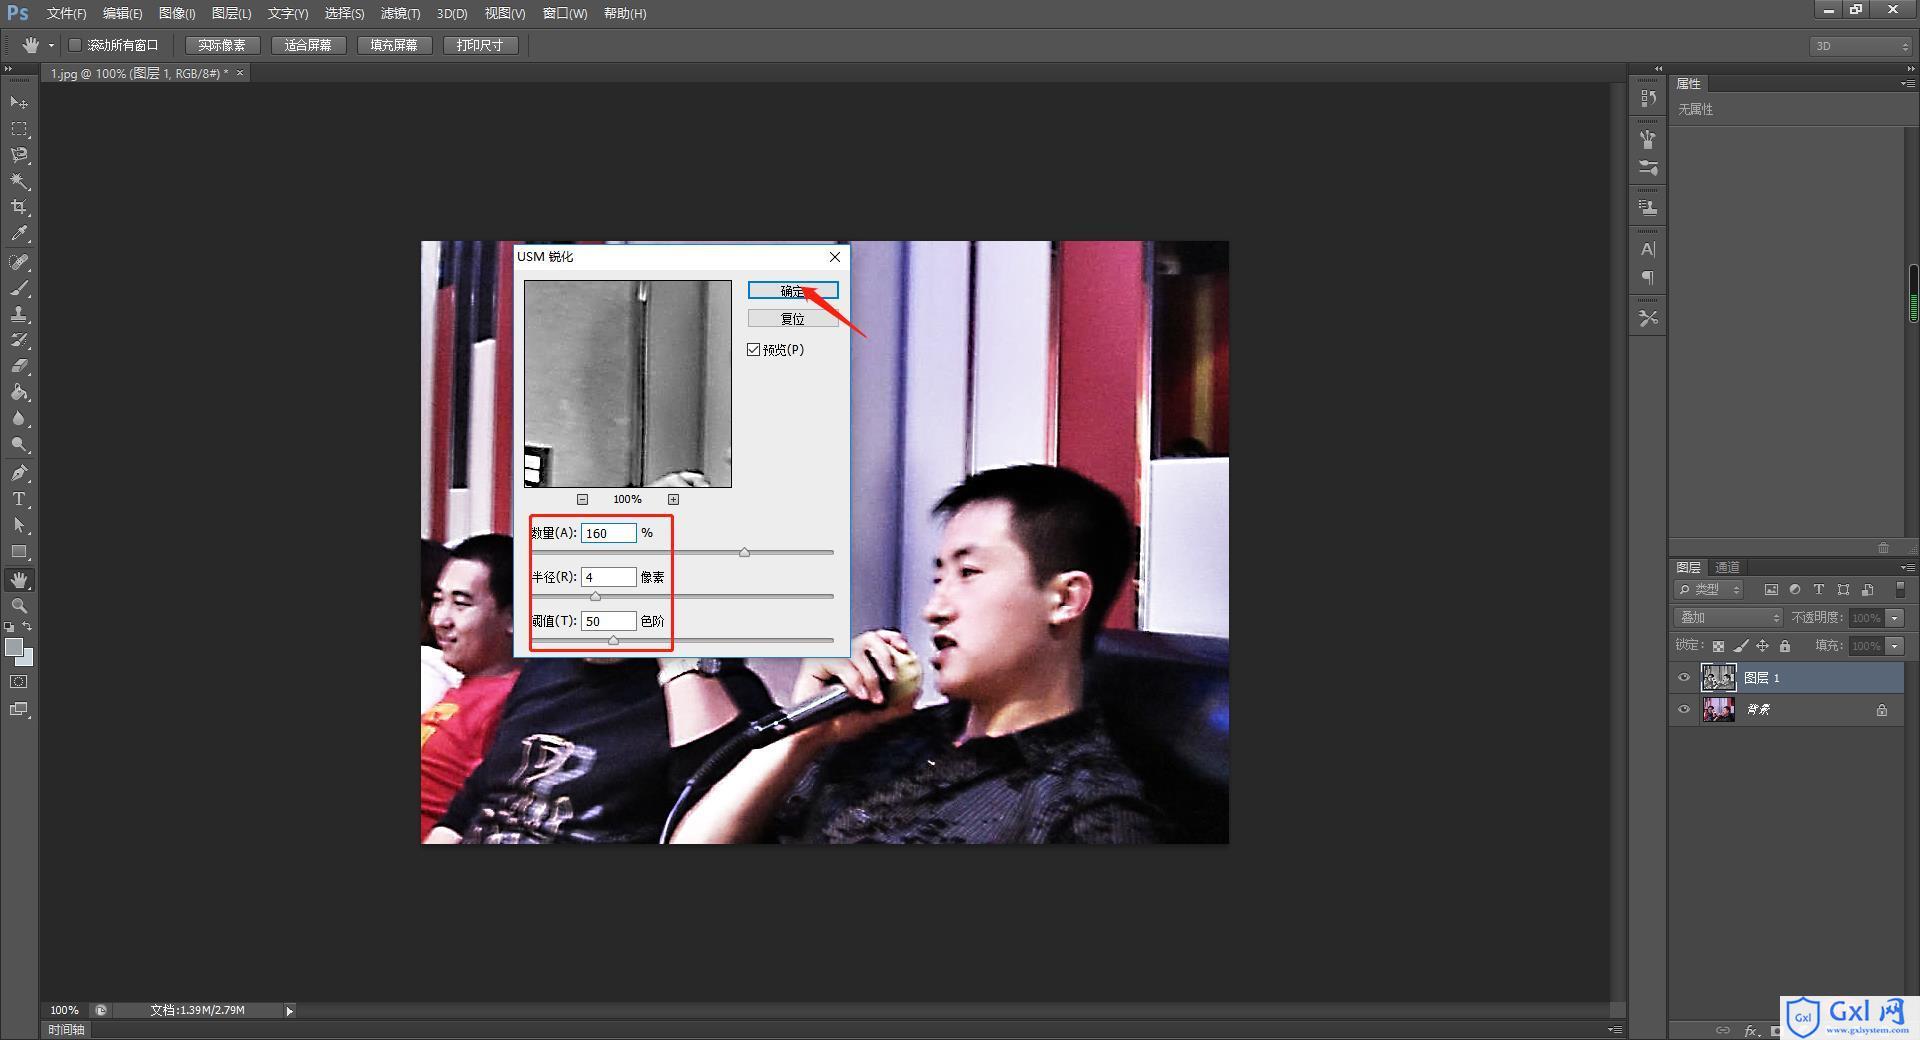Filter layers by type layer icon

click(1819, 590)
